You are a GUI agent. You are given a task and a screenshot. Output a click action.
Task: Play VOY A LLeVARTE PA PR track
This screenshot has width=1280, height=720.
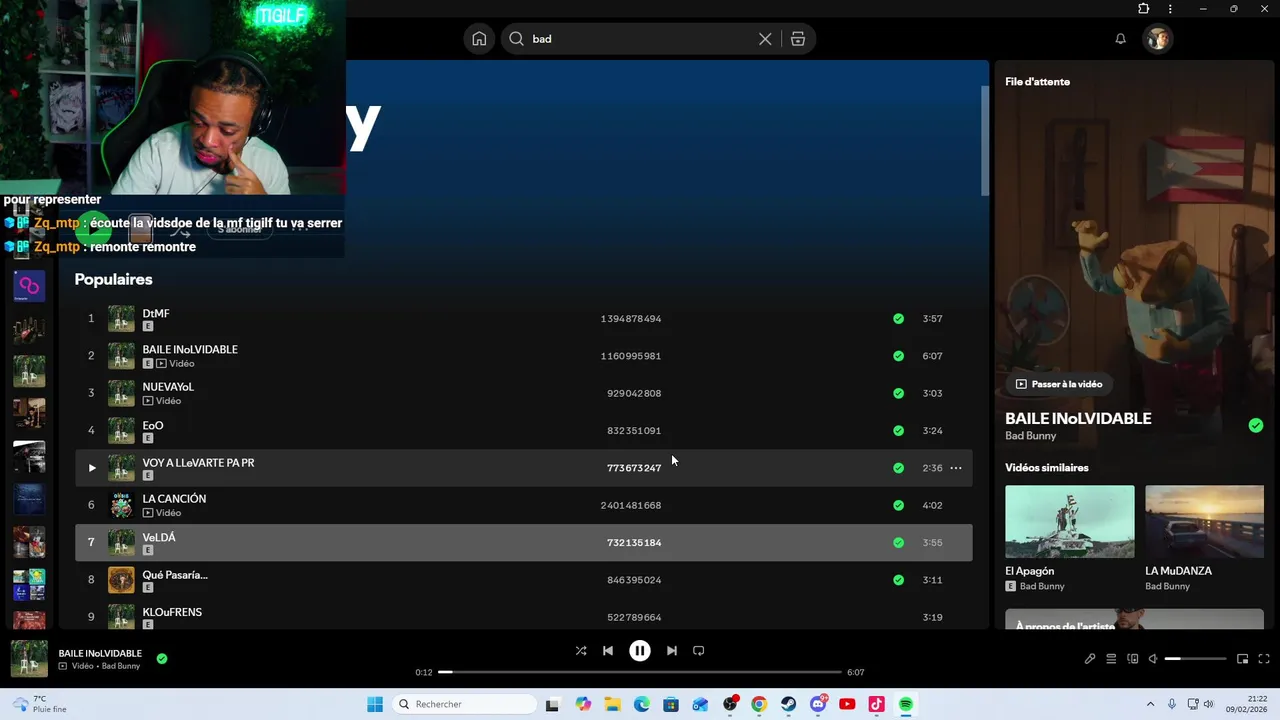91,468
